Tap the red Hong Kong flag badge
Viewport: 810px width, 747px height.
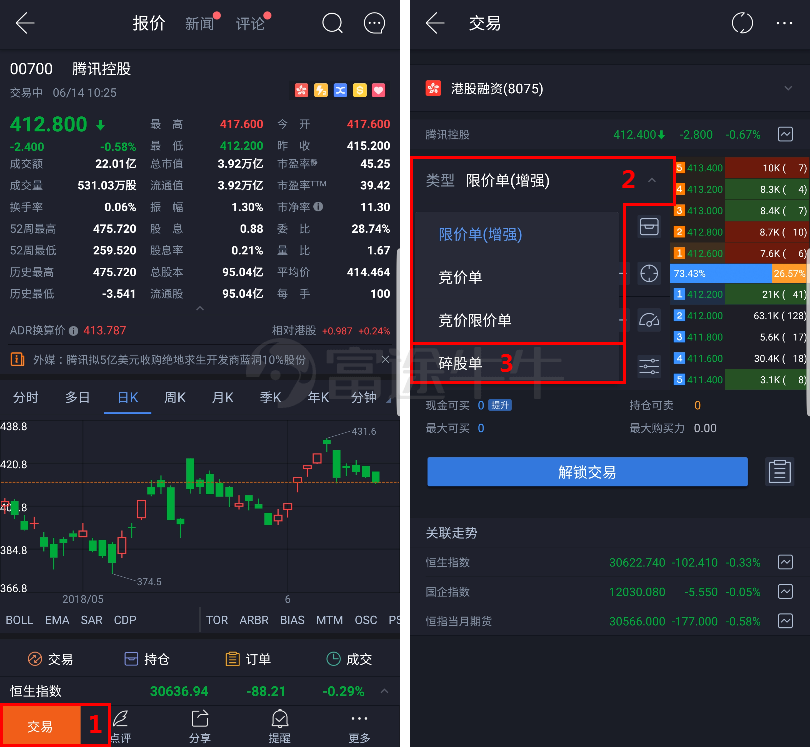point(301,90)
